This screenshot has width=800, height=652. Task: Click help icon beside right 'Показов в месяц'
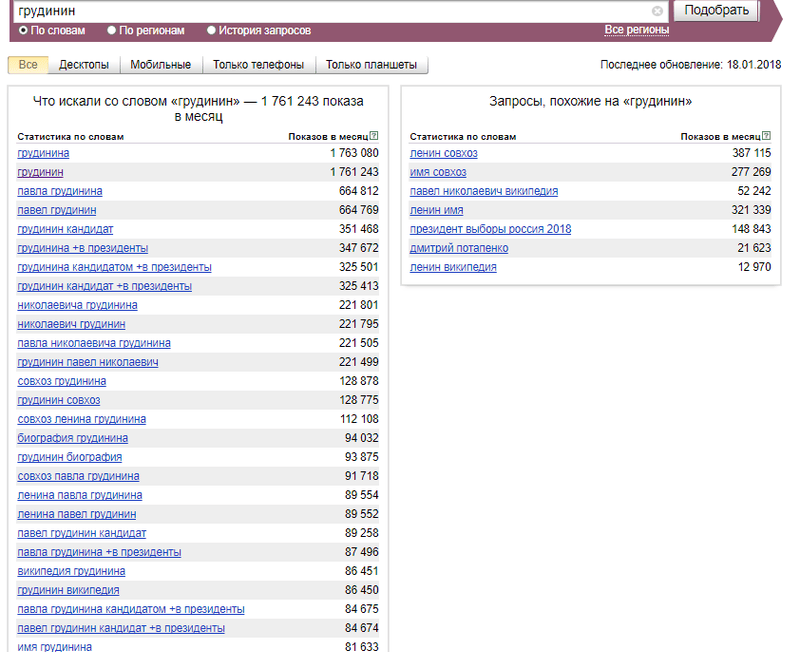pyautogui.click(x=766, y=136)
